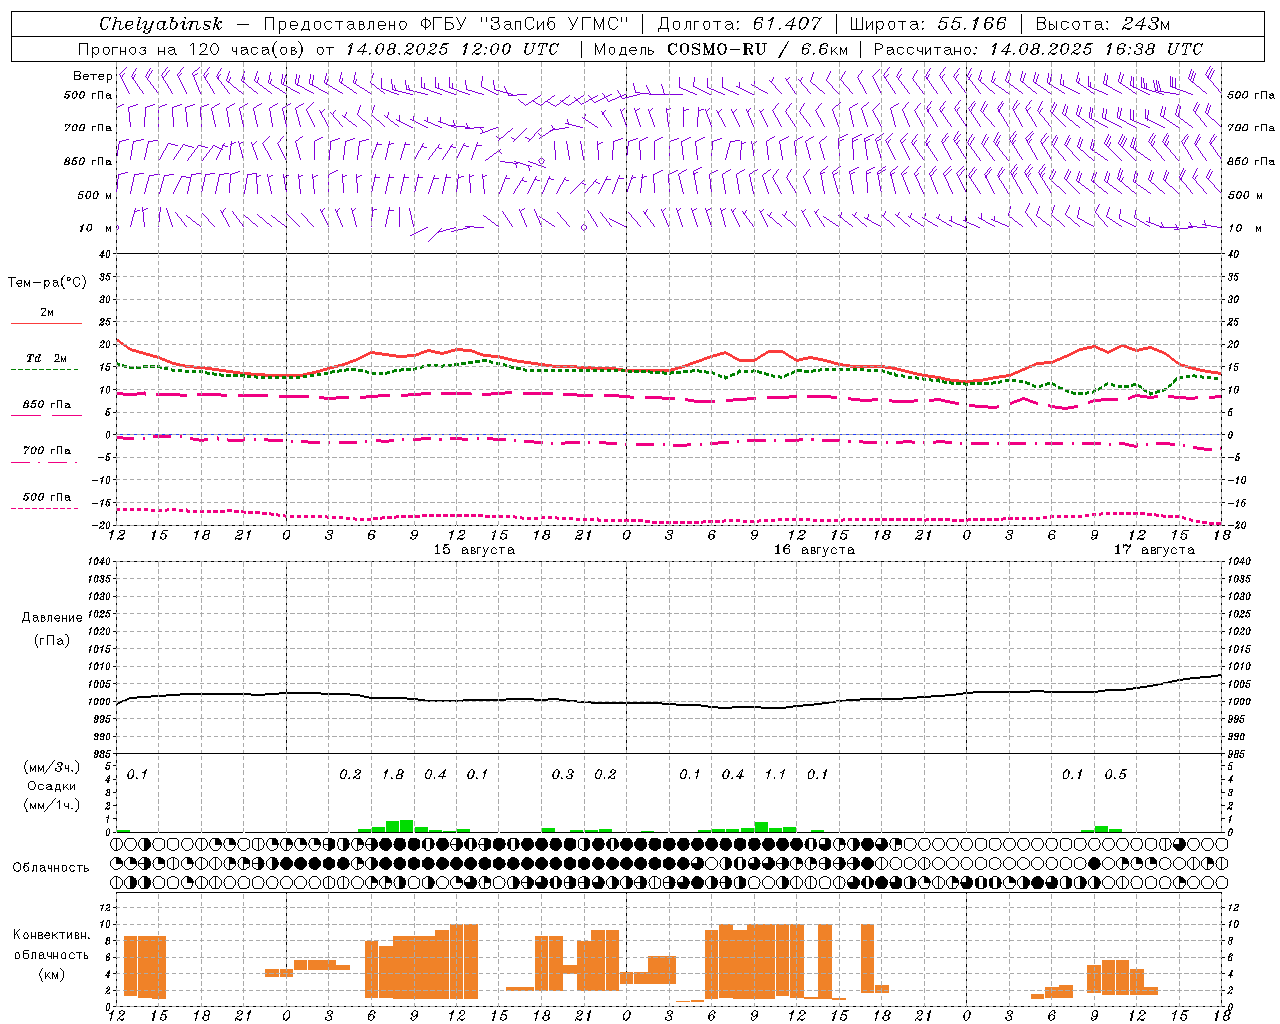
Task: Click the 17 августа date label
Action: [1154, 550]
